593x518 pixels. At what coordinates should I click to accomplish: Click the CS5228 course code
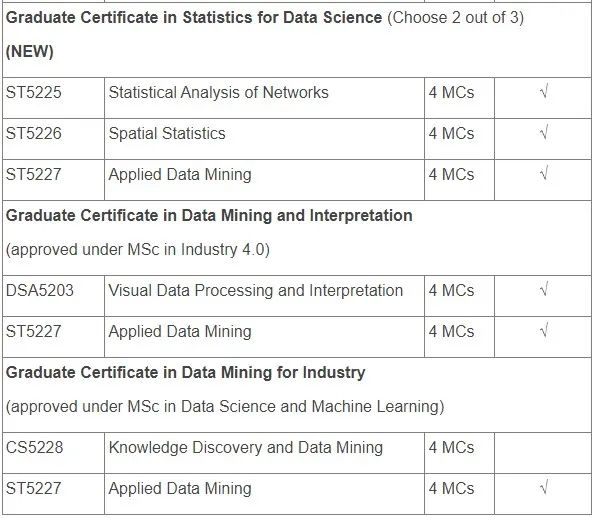[x=34, y=447]
